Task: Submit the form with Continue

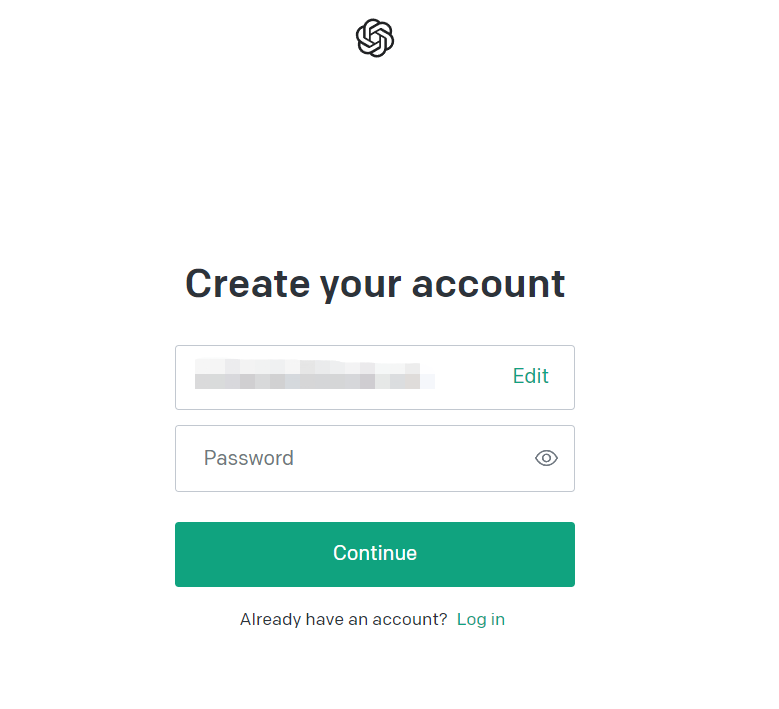Action: pos(375,554)
